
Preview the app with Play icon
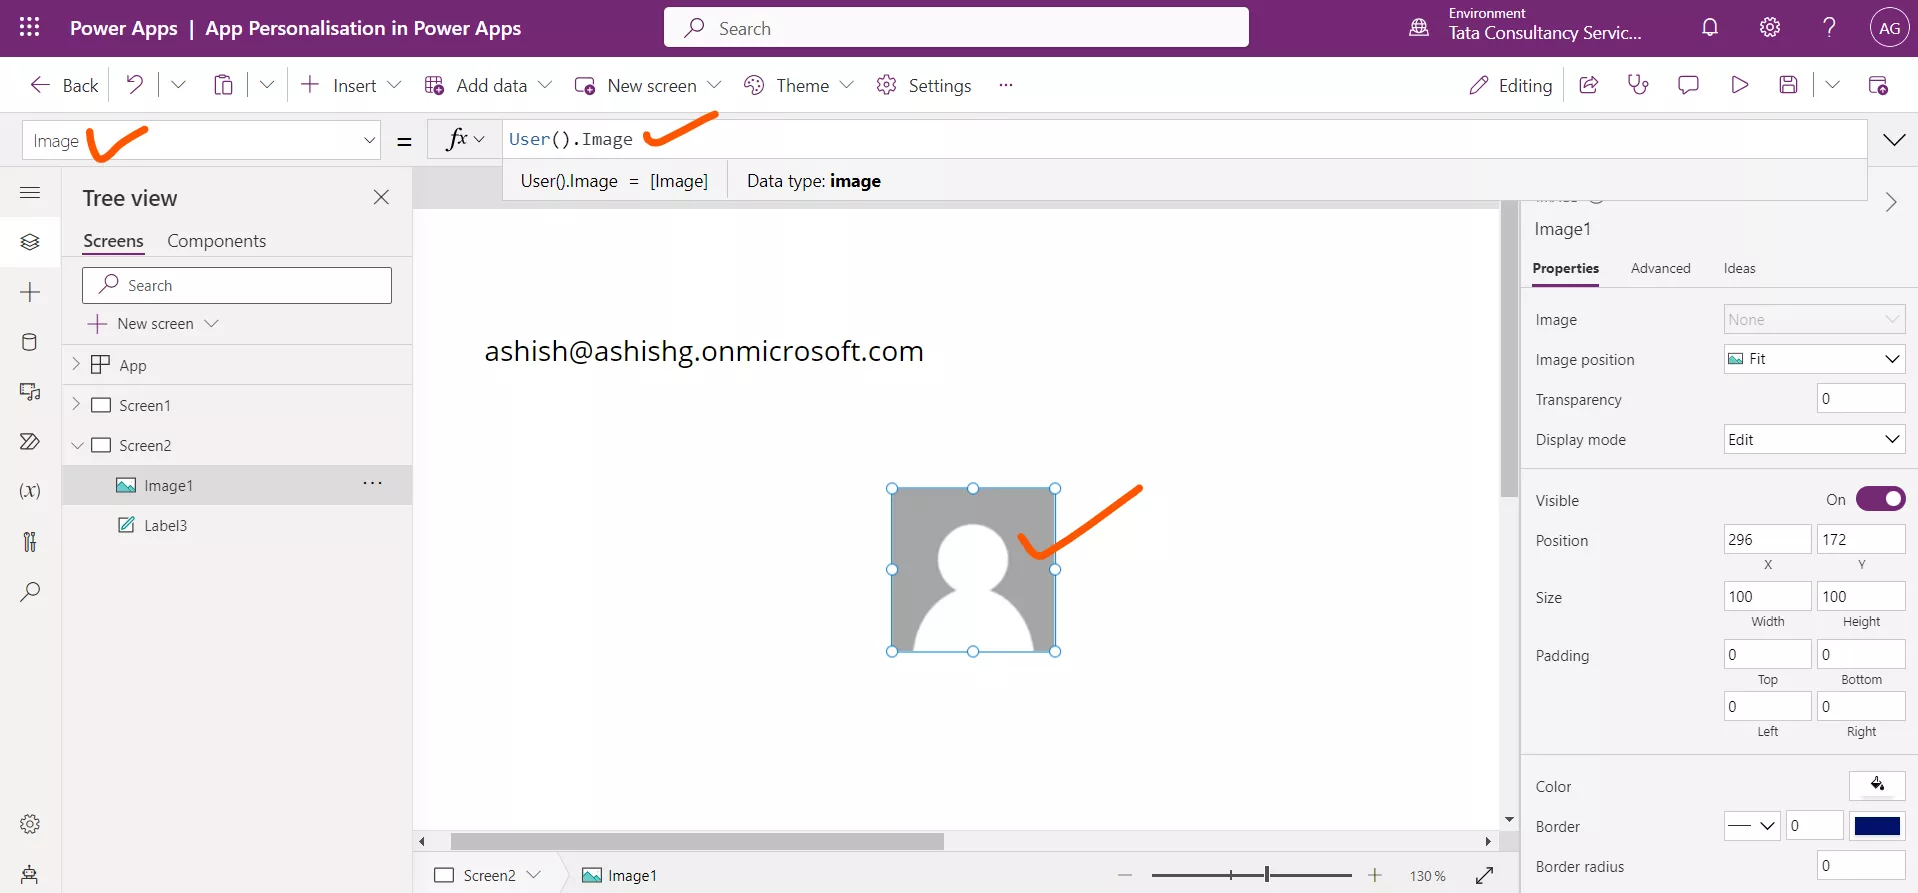[x=1739, y=85]
